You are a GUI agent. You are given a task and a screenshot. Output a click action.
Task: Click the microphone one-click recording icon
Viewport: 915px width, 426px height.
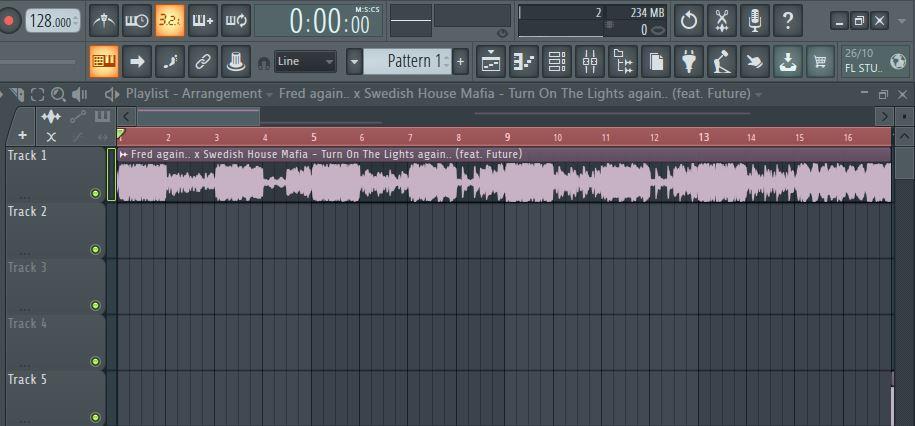click(x=755, y=21)
